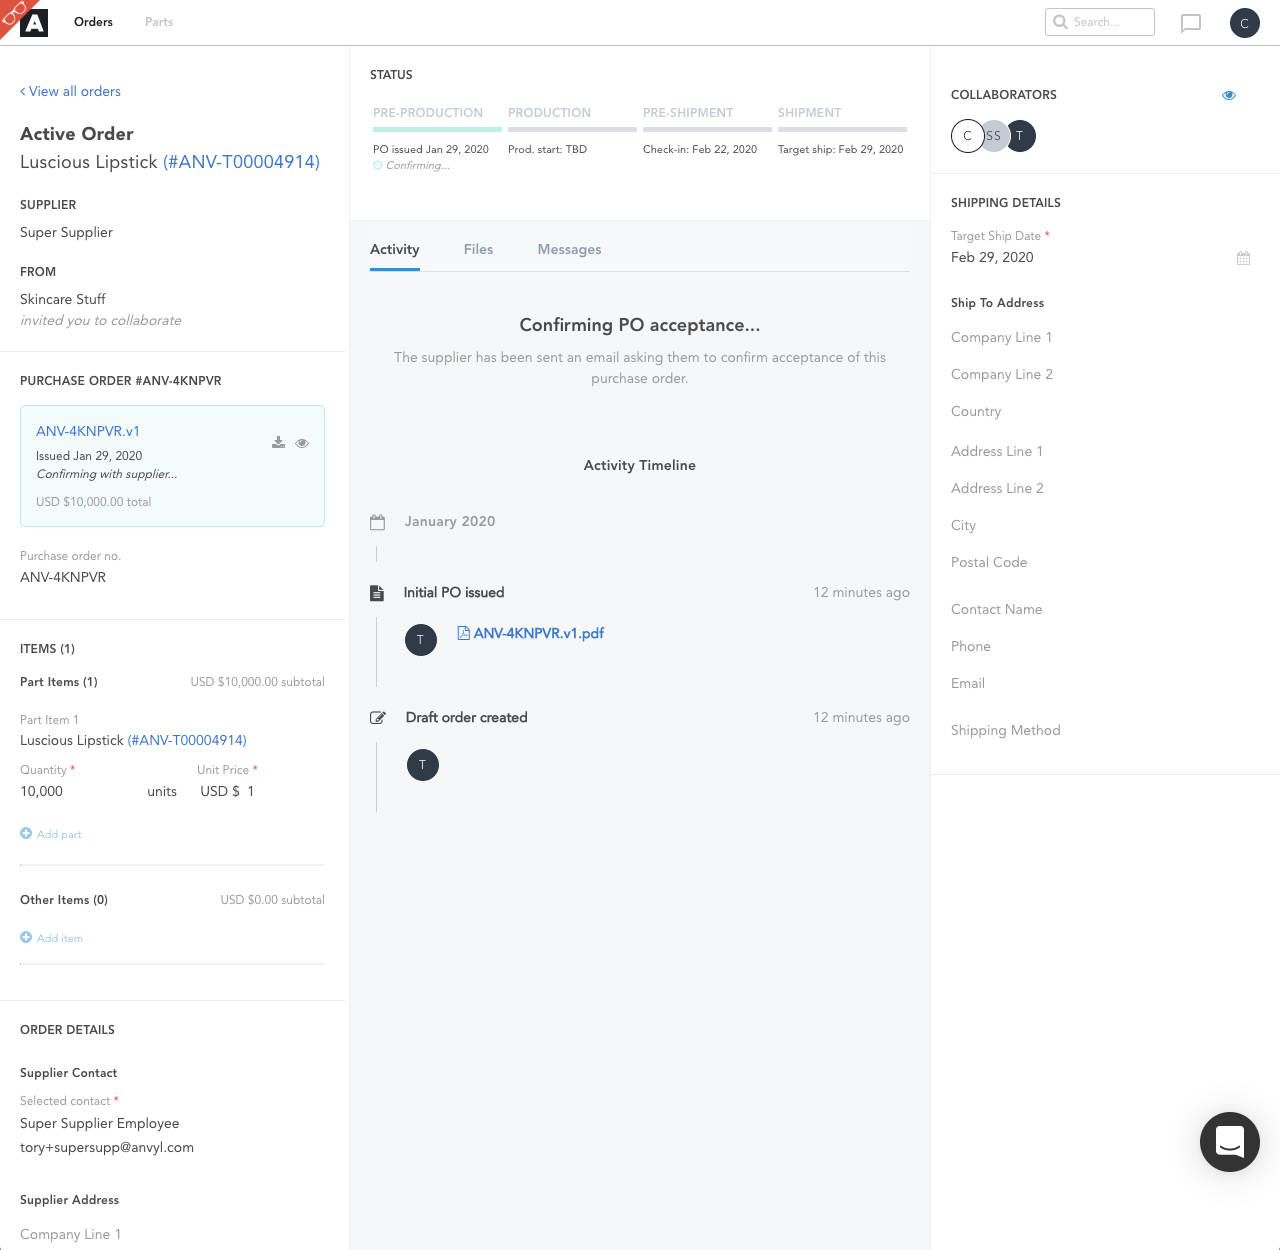Open the calendar picker for Target Ship Date
The width and height of the screenshot is (1280, 1250).
pyautogui.click(x=1243, y=257)
